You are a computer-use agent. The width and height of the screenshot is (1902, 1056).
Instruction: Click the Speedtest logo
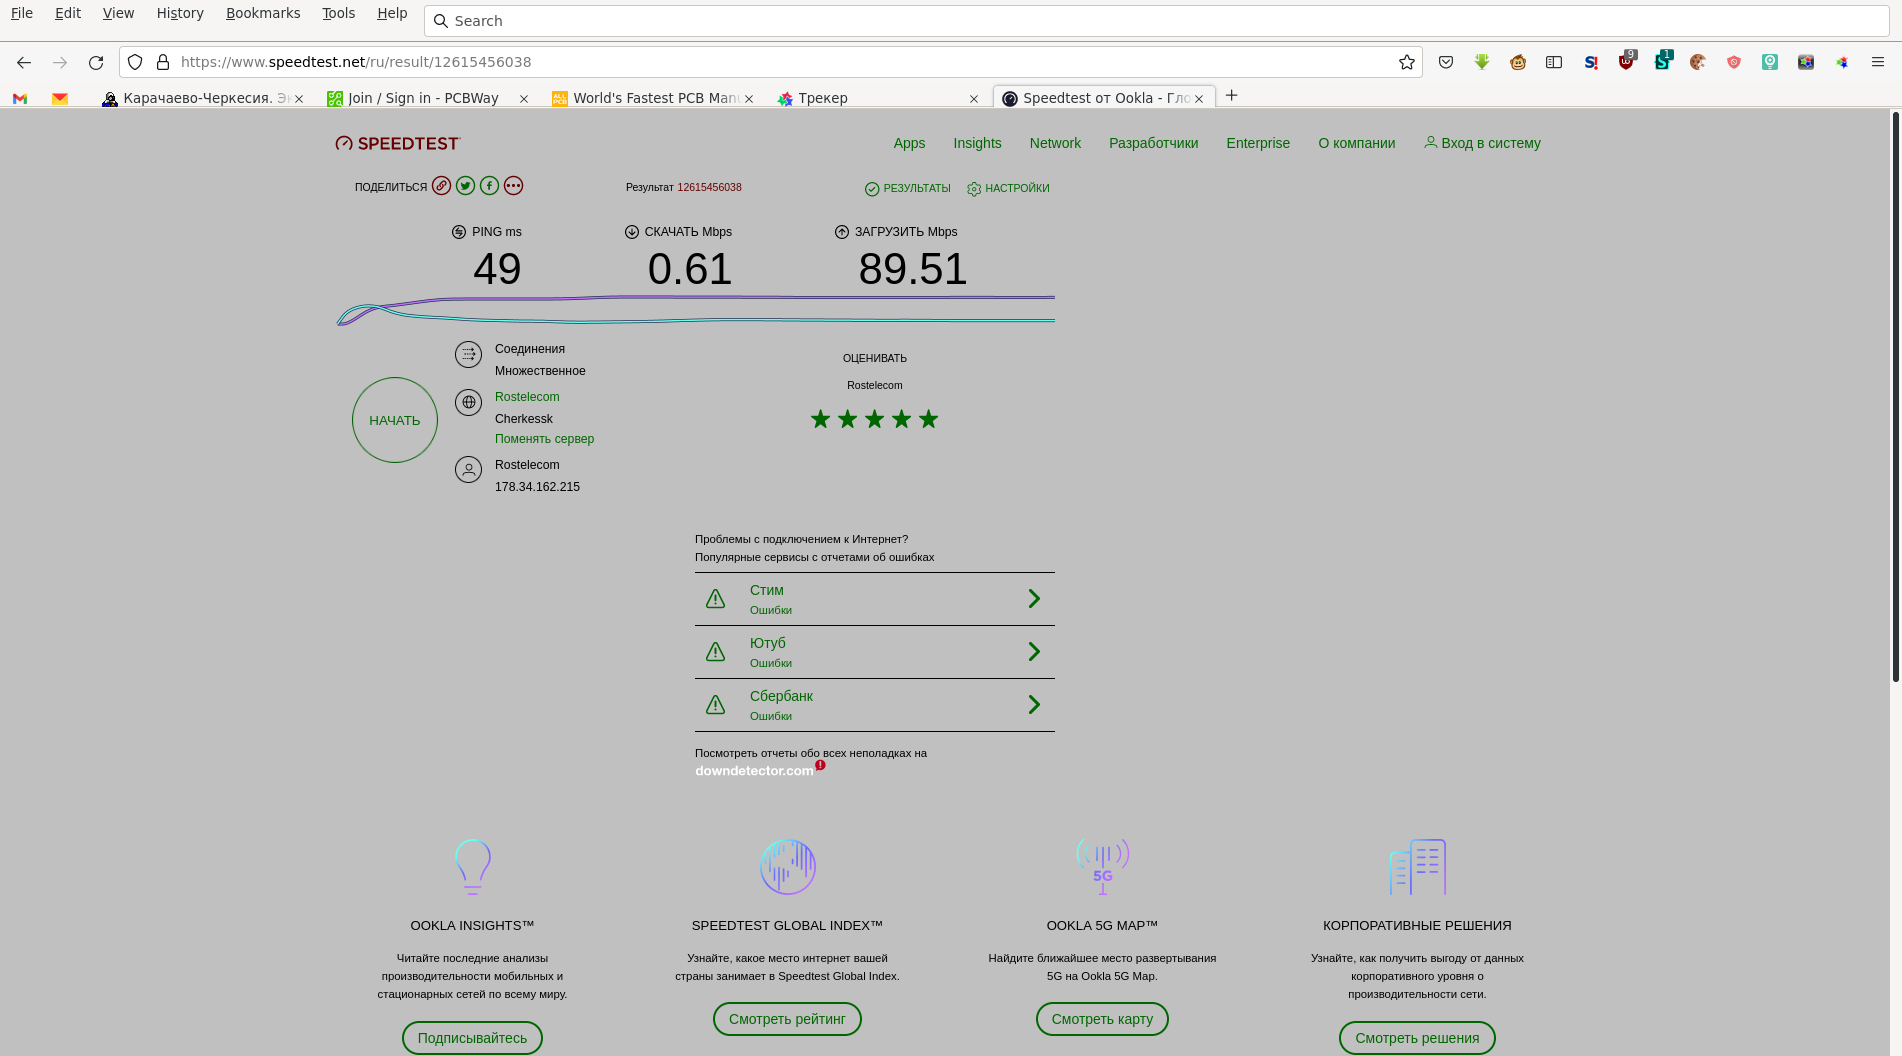coord(397,143)
